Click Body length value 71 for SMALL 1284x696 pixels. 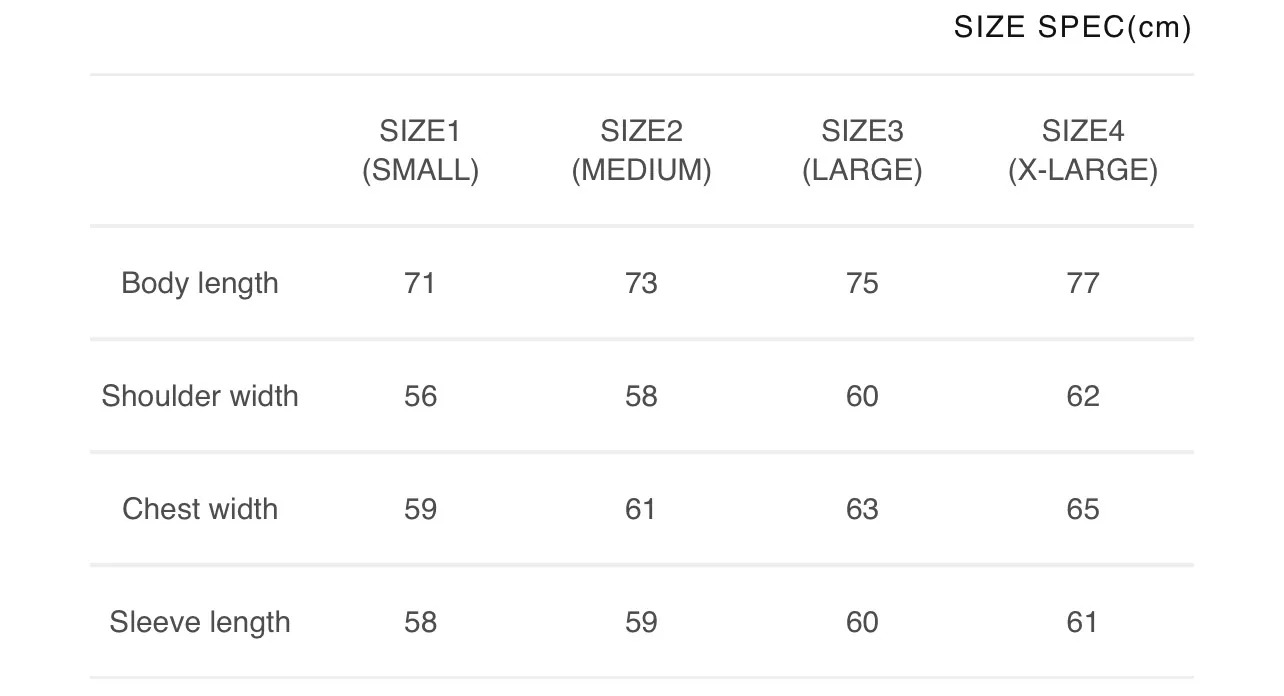(420, 283)
